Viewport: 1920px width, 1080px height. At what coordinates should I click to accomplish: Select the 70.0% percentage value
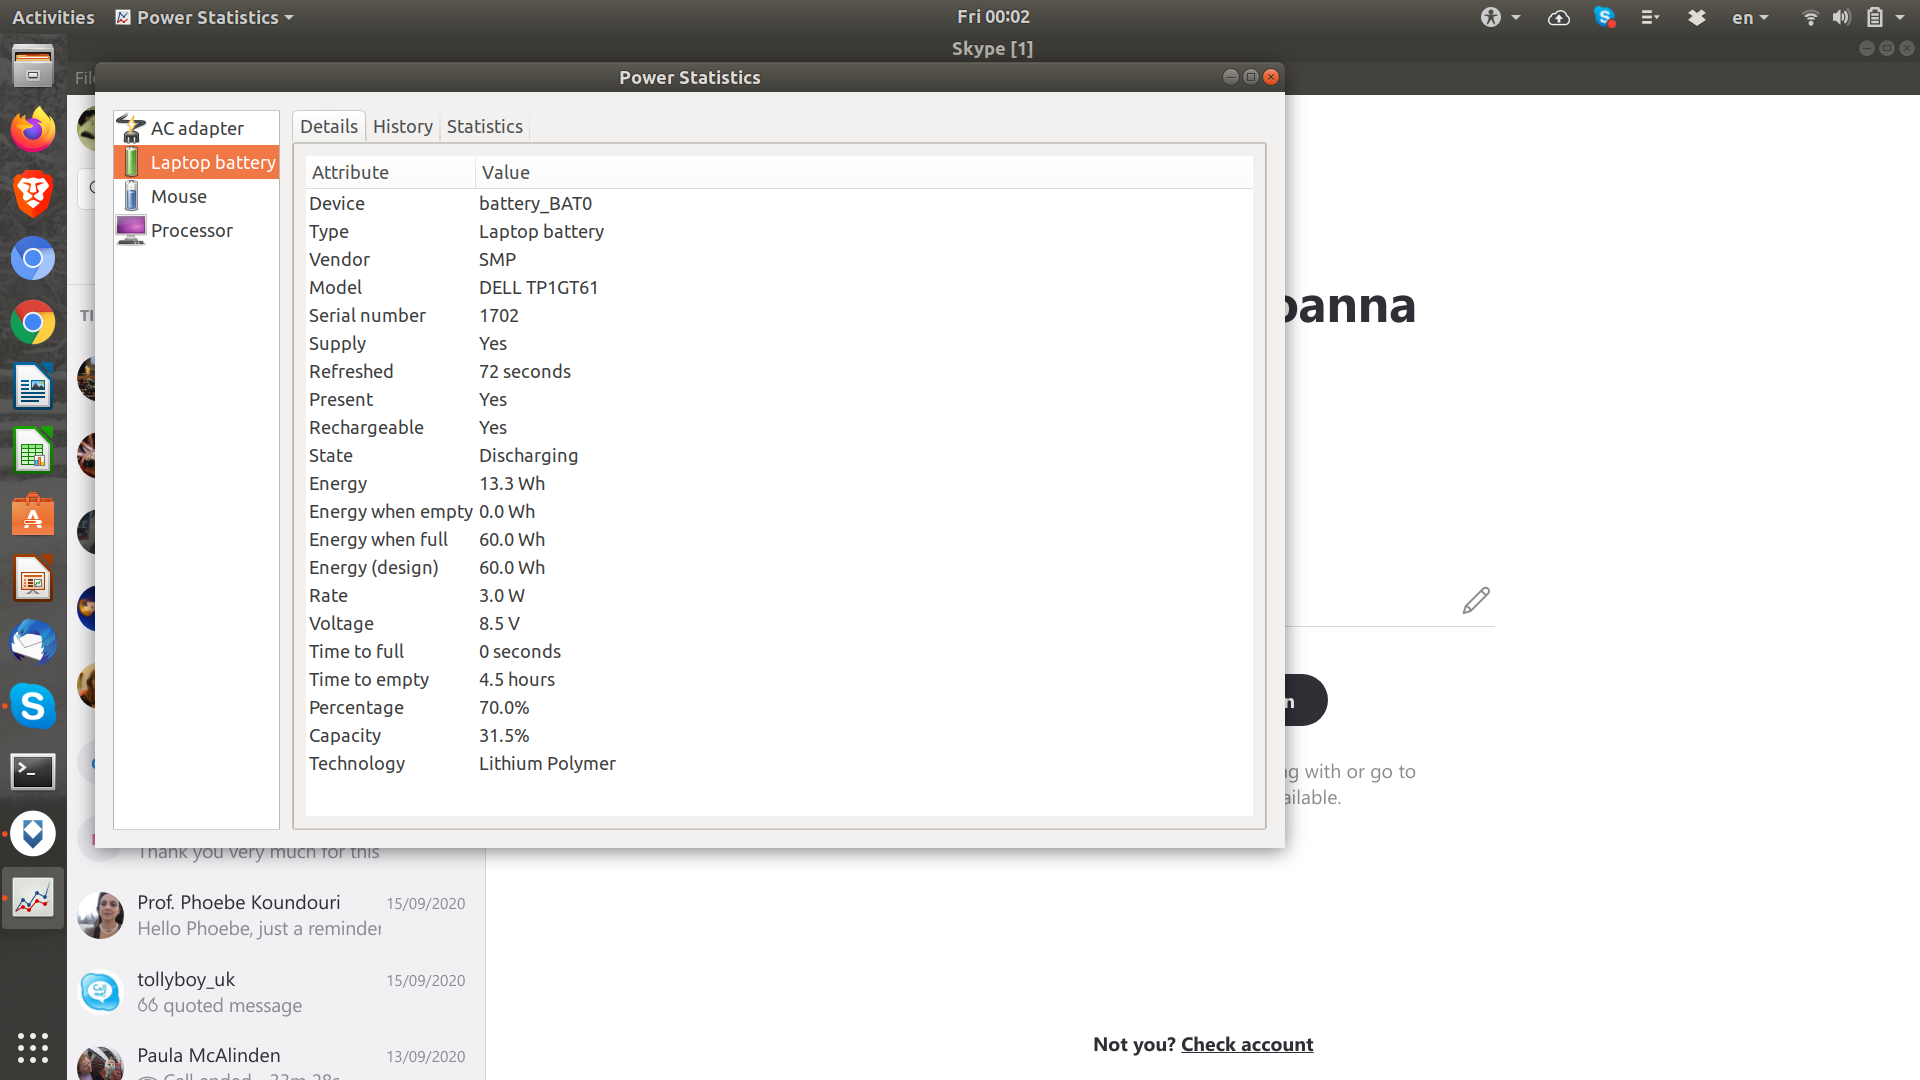click(x=504, y=707)
